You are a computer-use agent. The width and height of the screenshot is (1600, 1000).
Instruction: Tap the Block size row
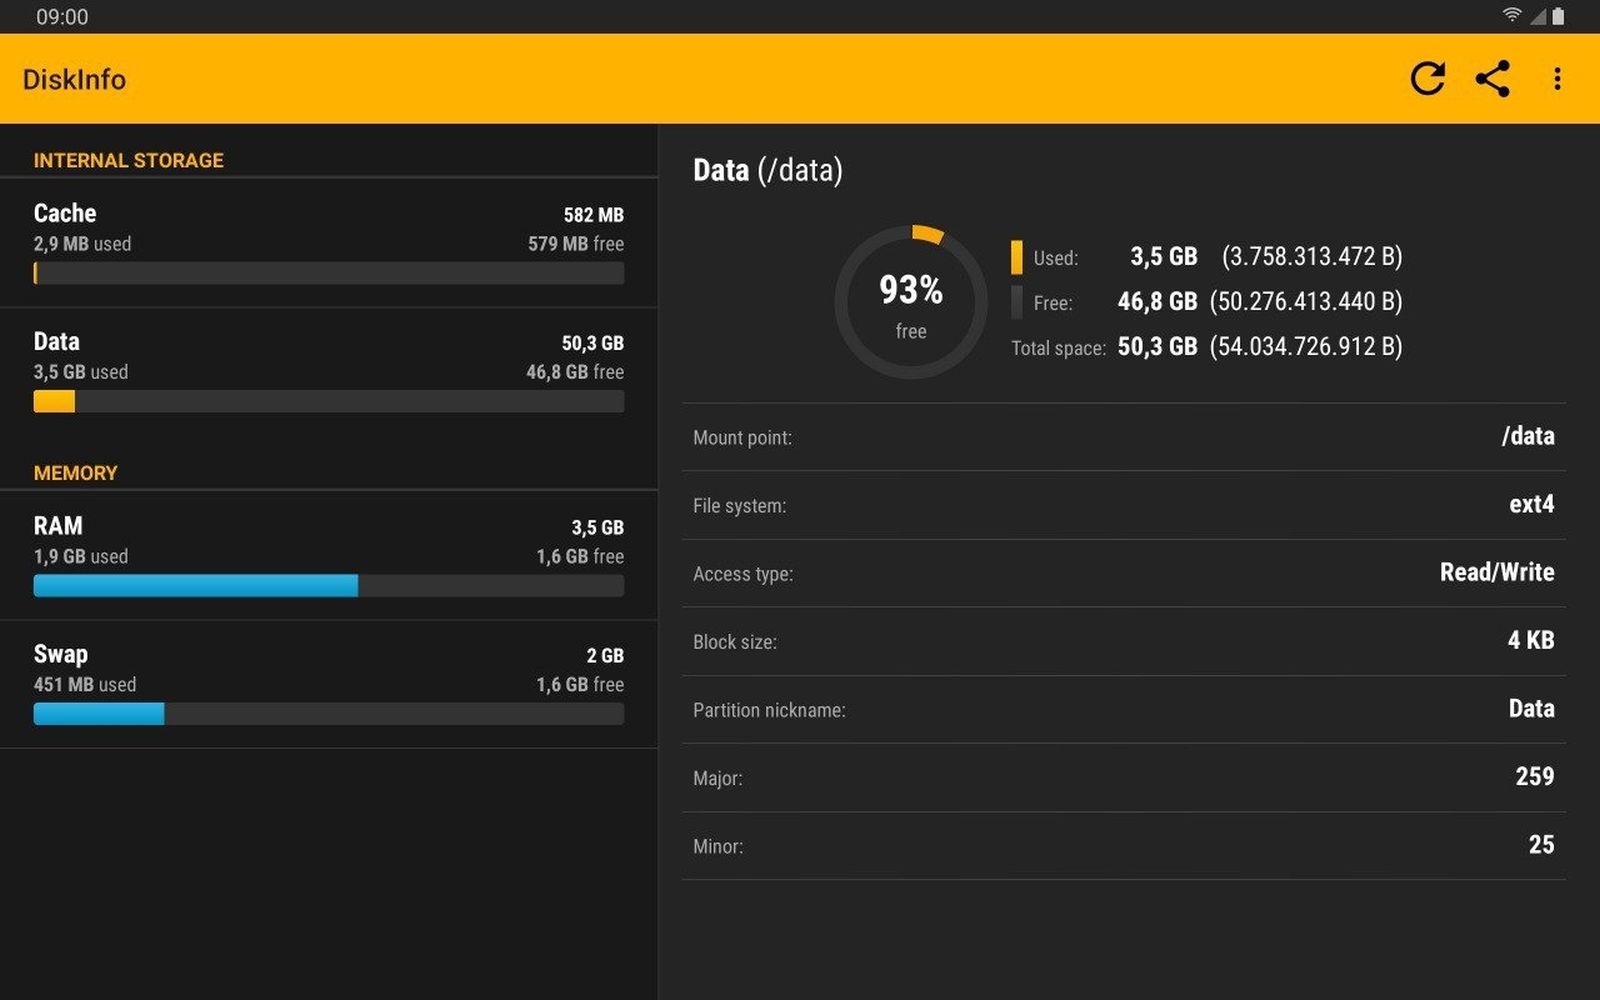pos(1123,641)
